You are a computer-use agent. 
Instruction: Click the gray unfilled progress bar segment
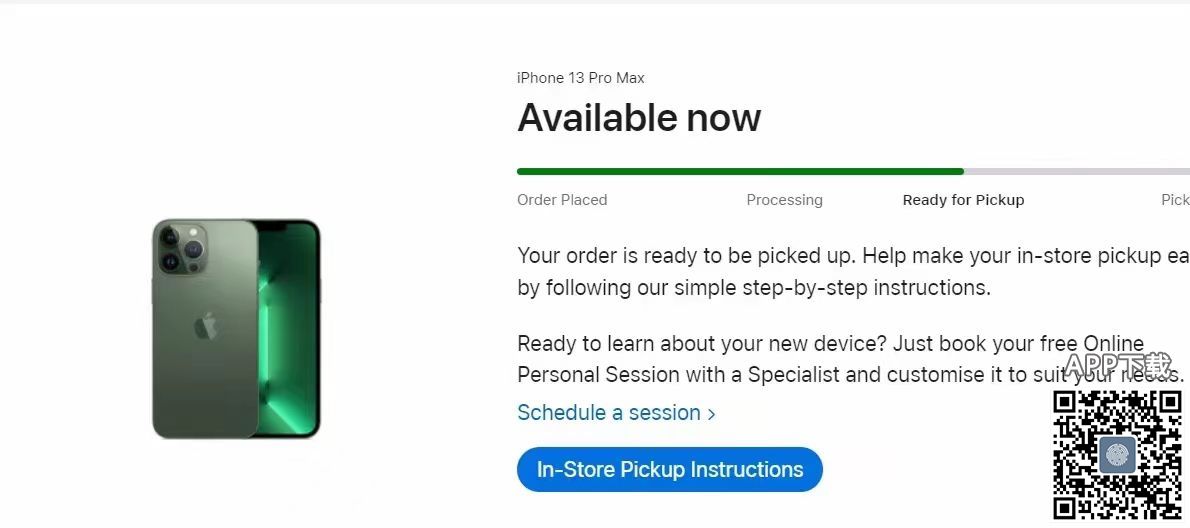(1076, 172)
